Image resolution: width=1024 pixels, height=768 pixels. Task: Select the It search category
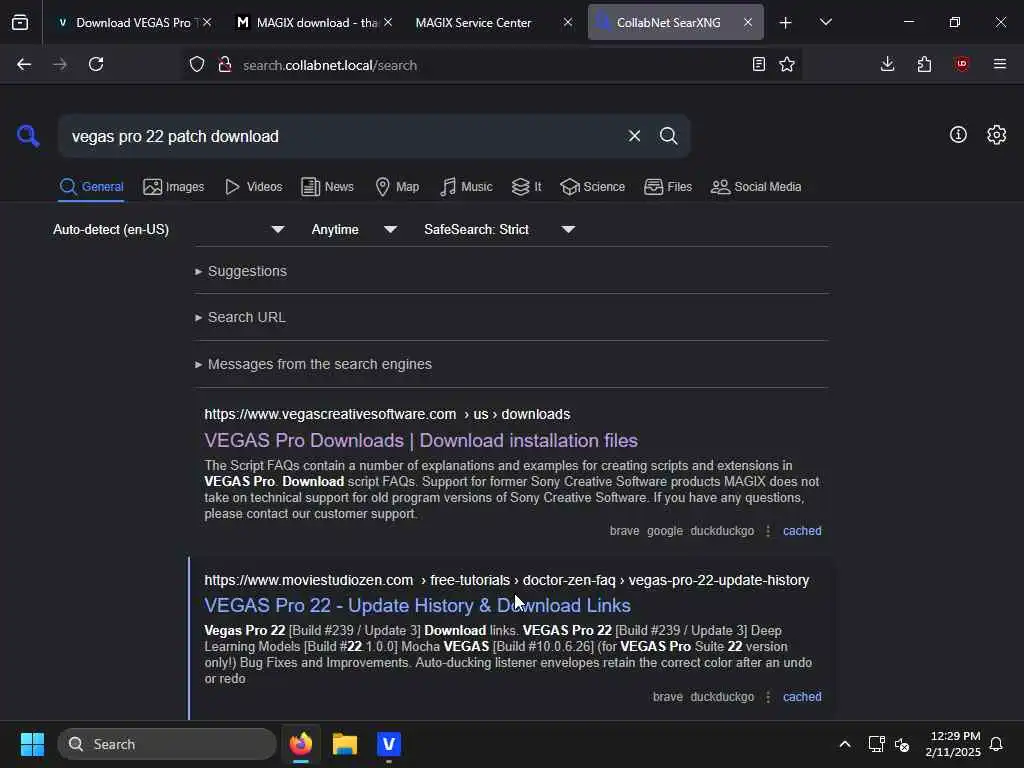pos(526,187)
